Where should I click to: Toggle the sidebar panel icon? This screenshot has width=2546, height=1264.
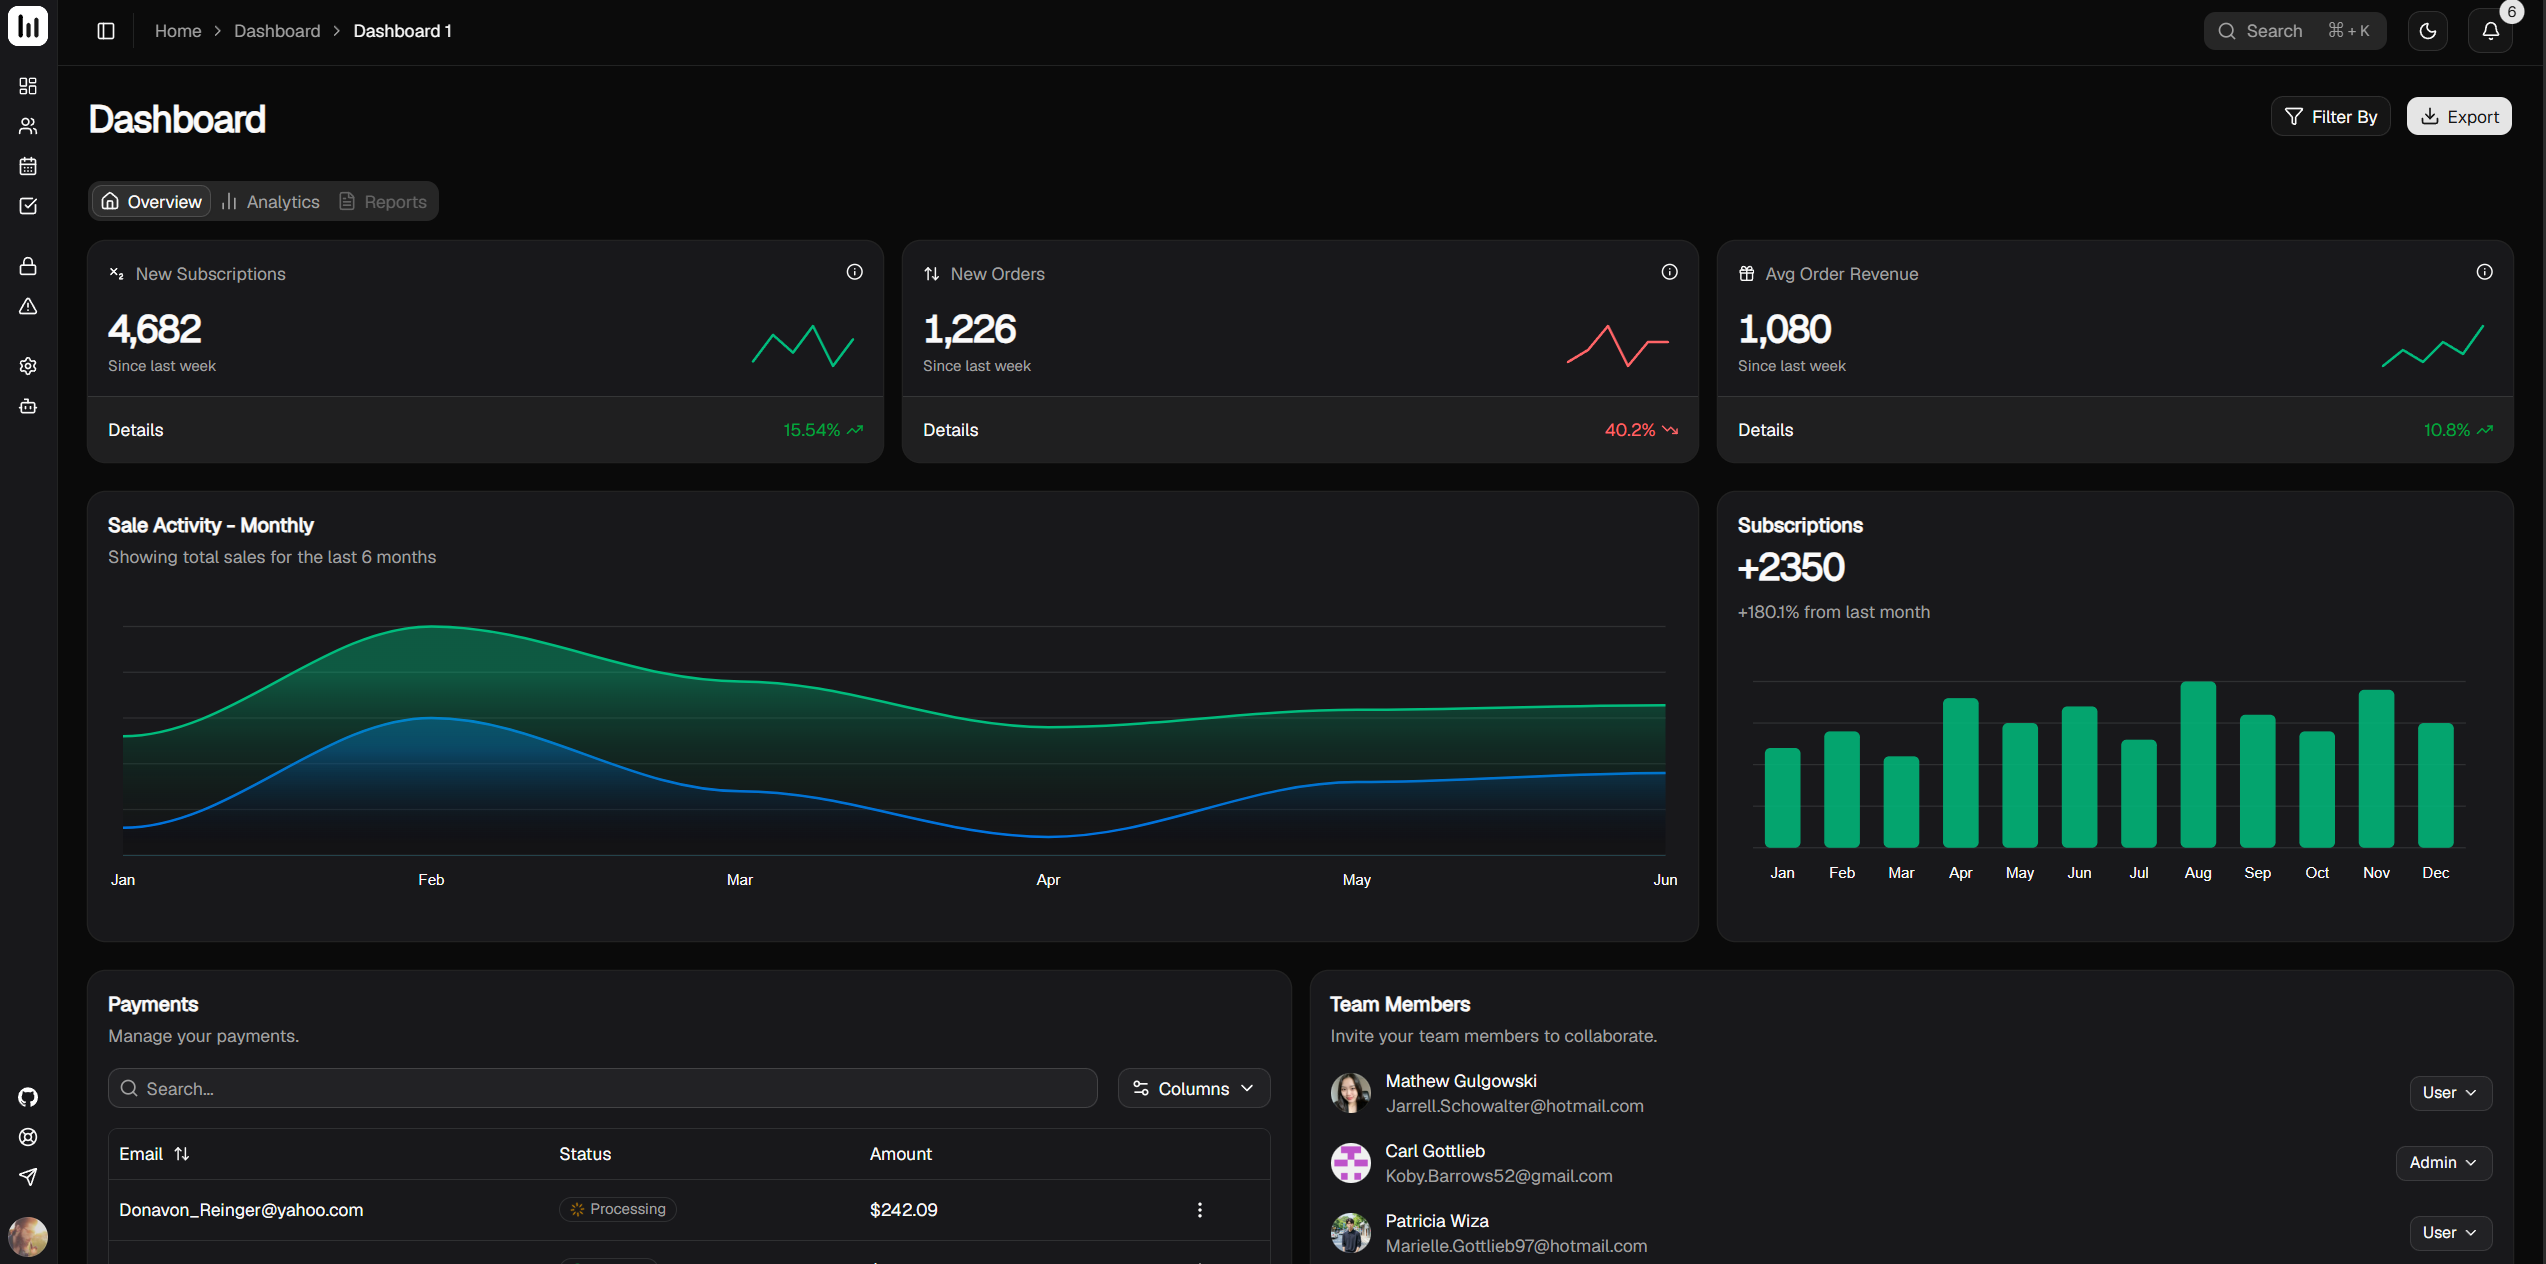pyautogui.click(x=106, y=31)
